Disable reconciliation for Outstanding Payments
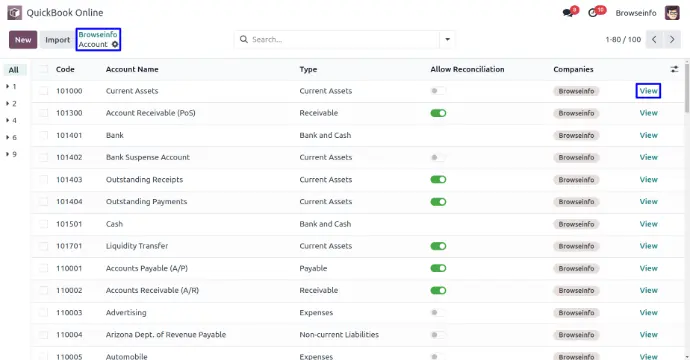This screenshot has width=690, height=360. tap(438, 202)
